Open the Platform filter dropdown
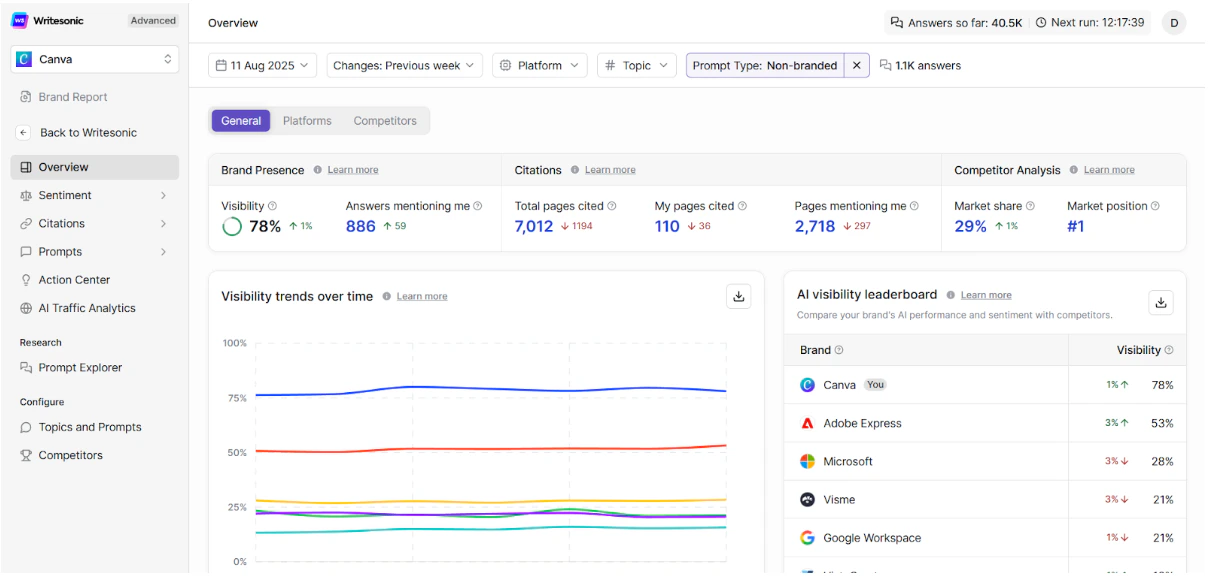The height and width of the screenshot is (578, 1211). pos(539,65)
